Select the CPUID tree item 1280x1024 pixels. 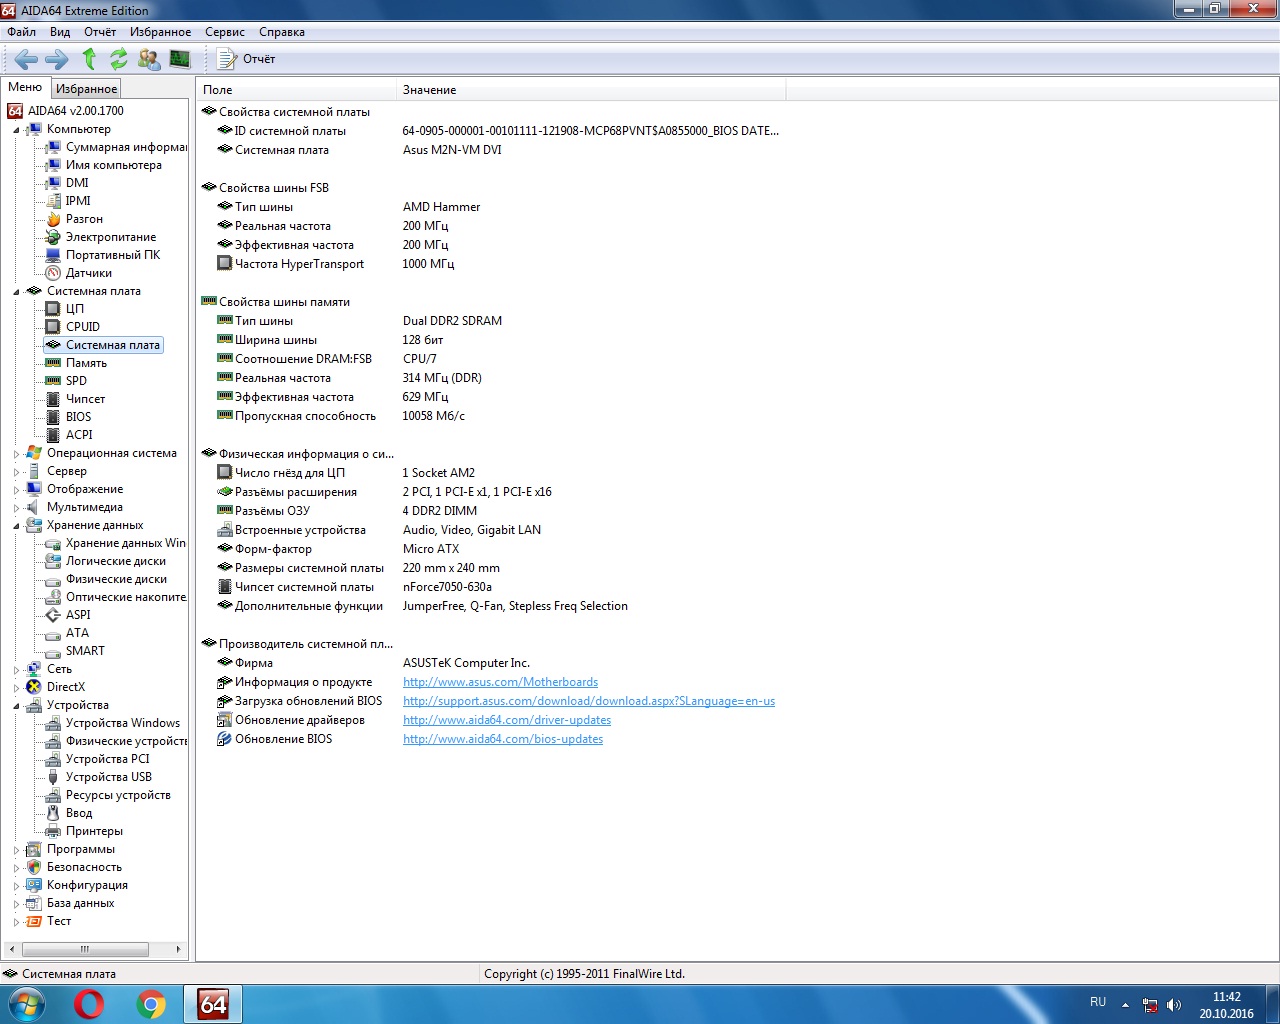(x=83, y=327)
